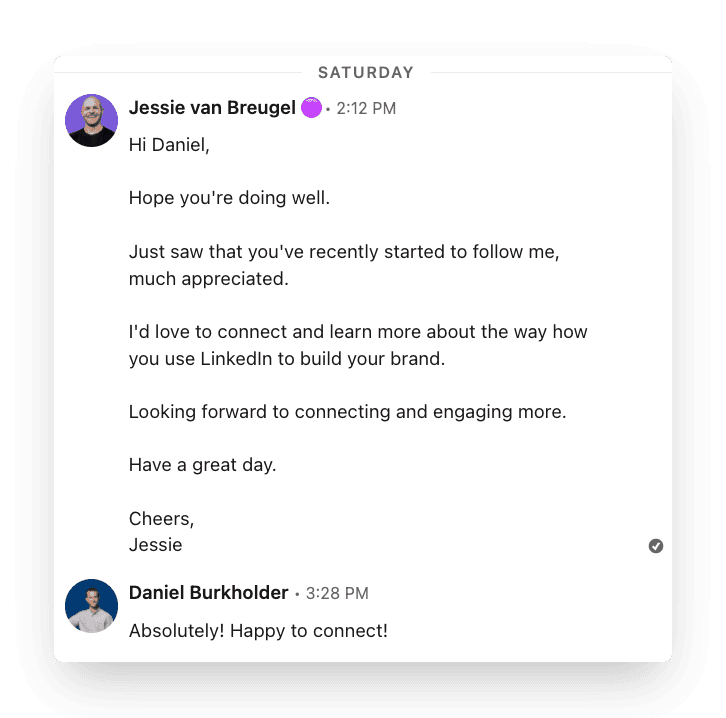Click the 2:12 PM timestamp

[366, 109]
